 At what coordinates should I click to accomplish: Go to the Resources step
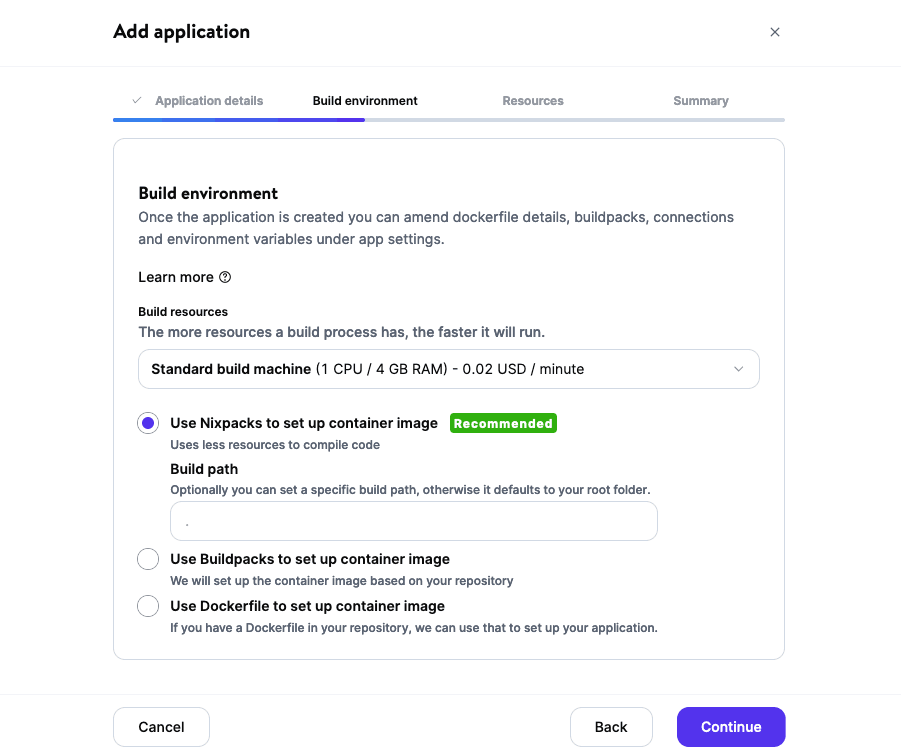click(x=533, y=101)
